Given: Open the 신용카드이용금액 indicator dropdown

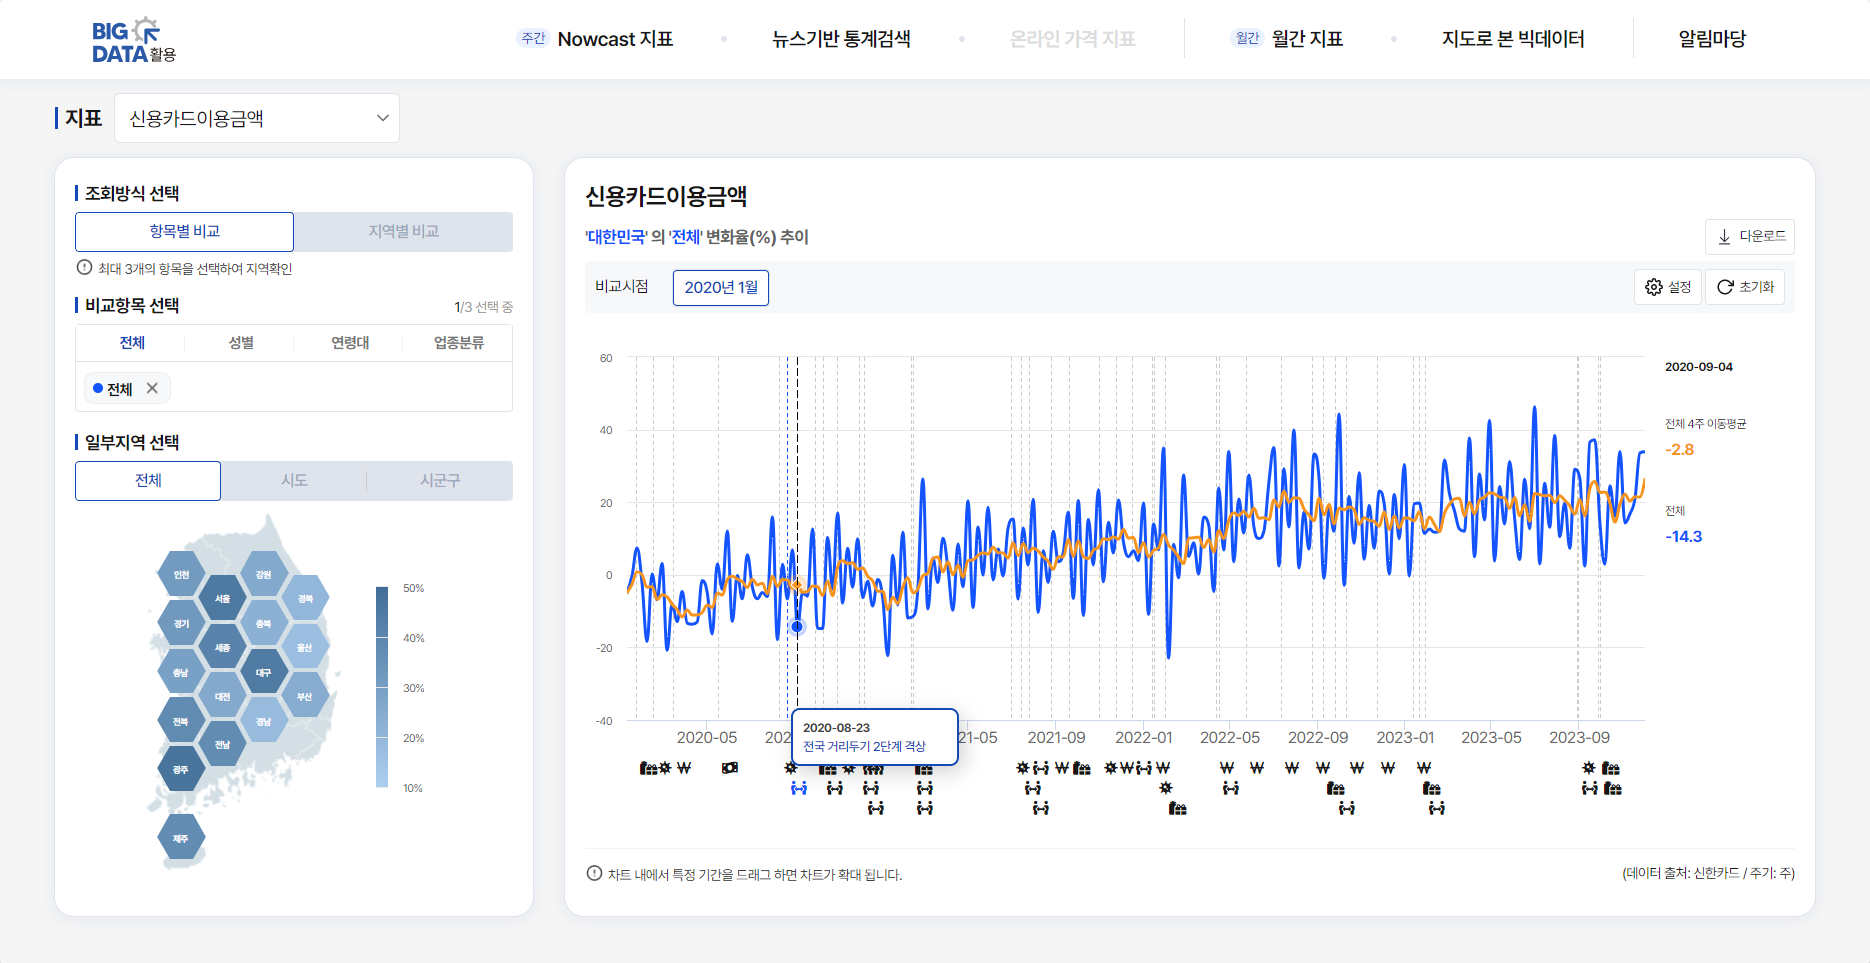Looking at the screenshot, I should [x=257, y=118].
